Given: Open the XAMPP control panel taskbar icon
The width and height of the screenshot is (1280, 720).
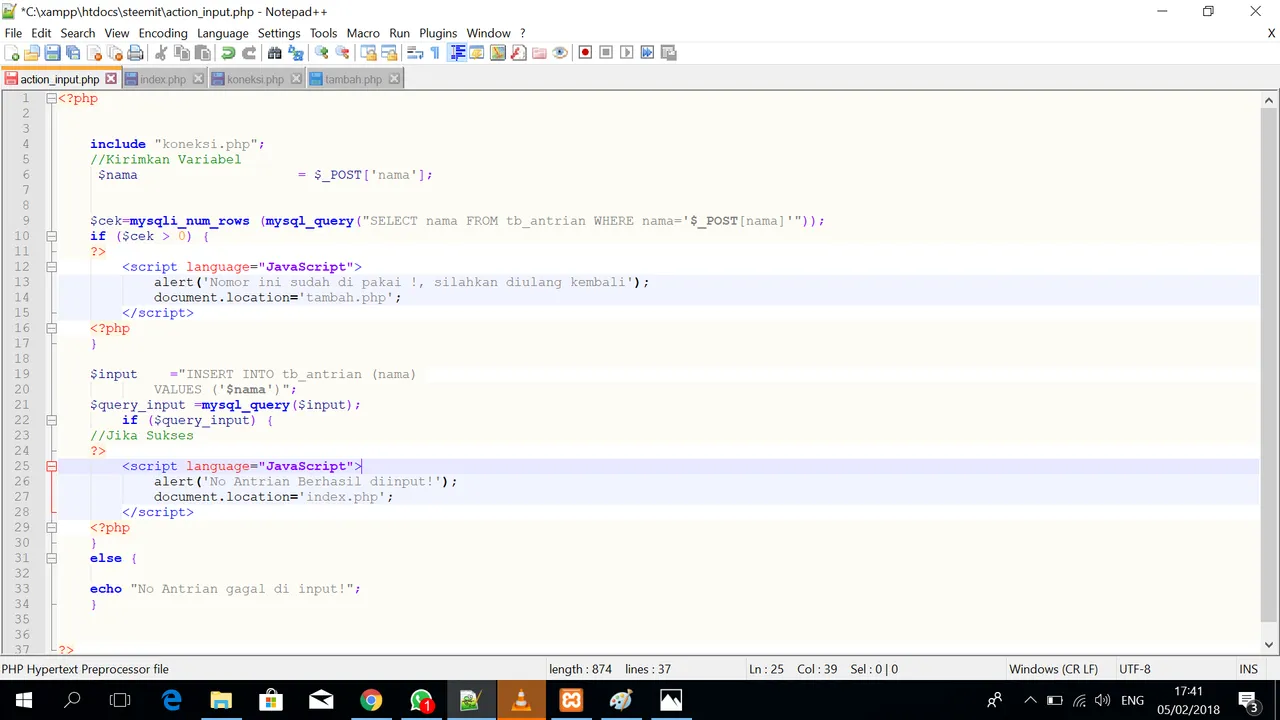Looking at the screenshot, I should tap(571, 700).
